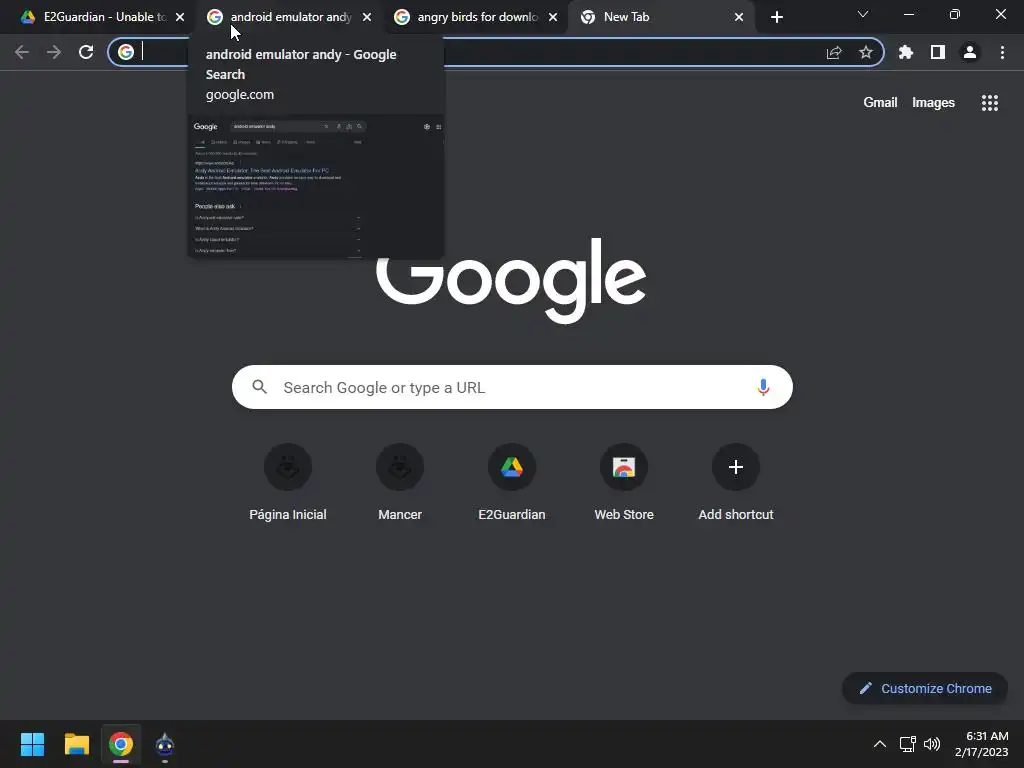The width and height of the screenshot is (1024, 768).
Task: Open Gmail link
Action: 880,103
